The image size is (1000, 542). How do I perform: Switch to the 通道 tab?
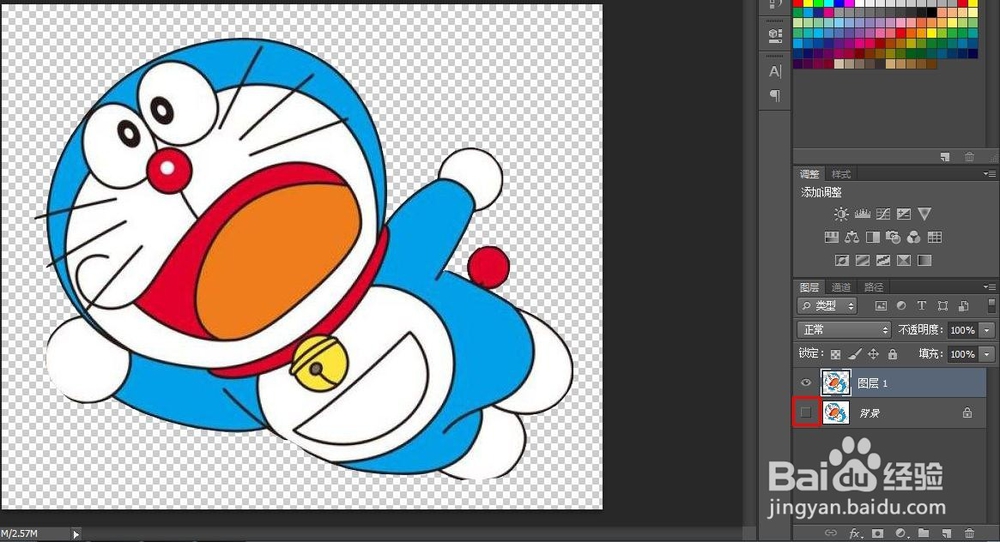tap(841, 287)
